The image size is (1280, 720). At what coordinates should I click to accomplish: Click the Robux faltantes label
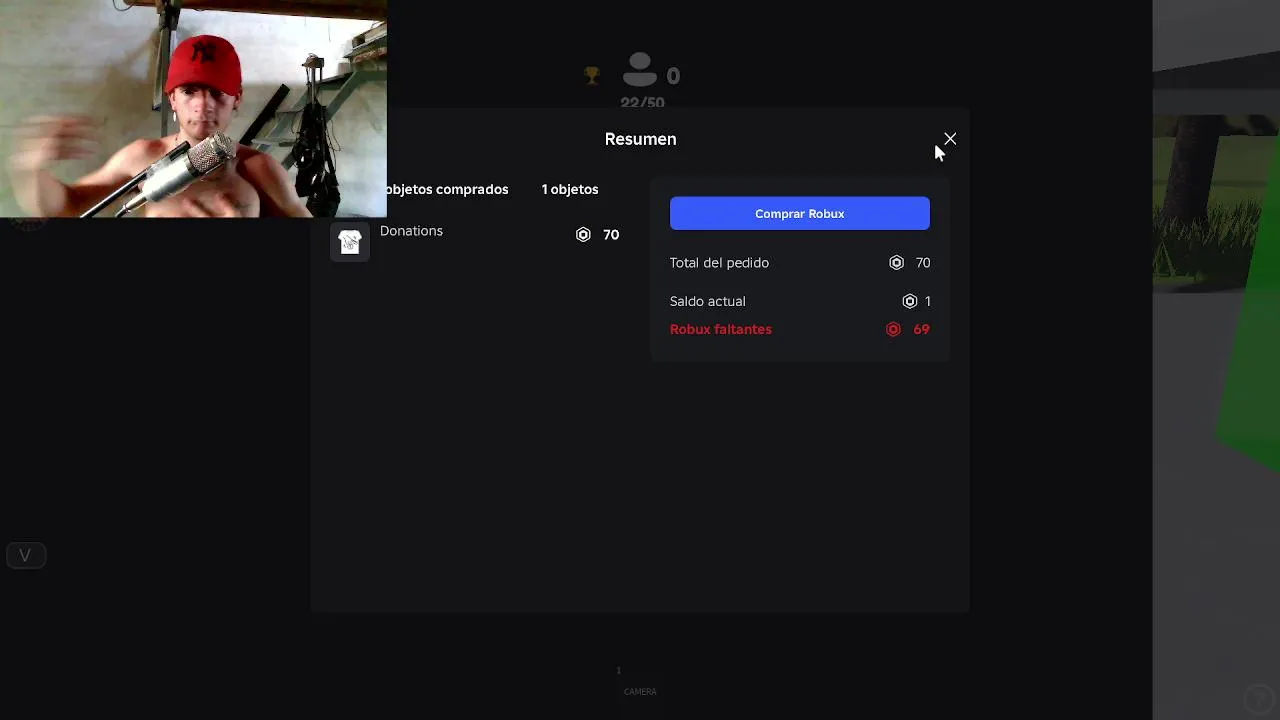tap(721, 329)
